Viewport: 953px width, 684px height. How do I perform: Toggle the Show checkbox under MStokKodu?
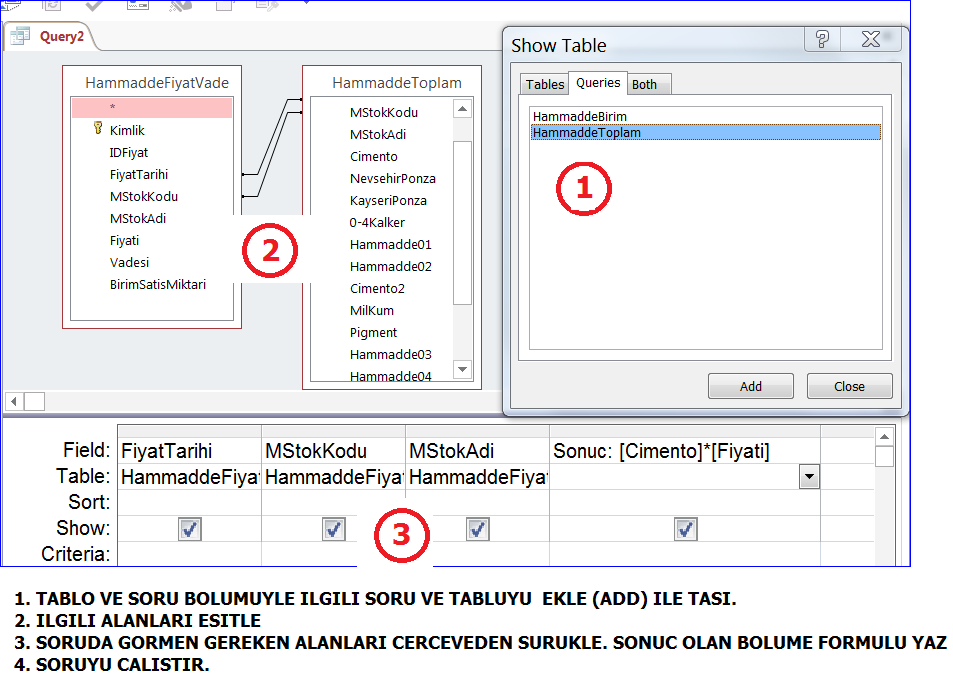tap(334, 529)
